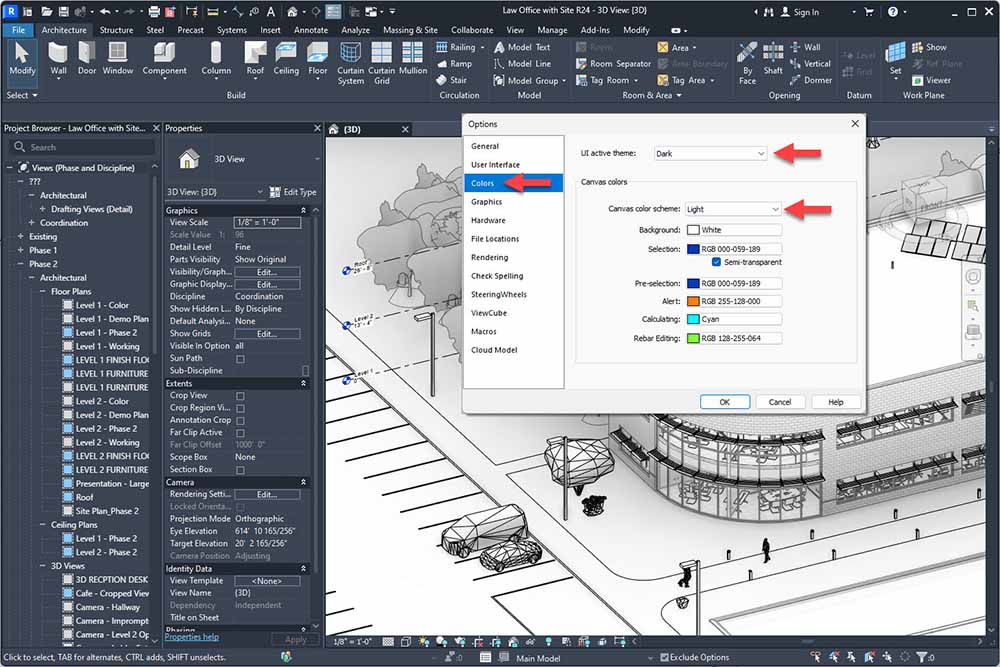Open the Properties help link
Image resolution: width=1000 pixels, height=667 pixels.
coord(191,637)
